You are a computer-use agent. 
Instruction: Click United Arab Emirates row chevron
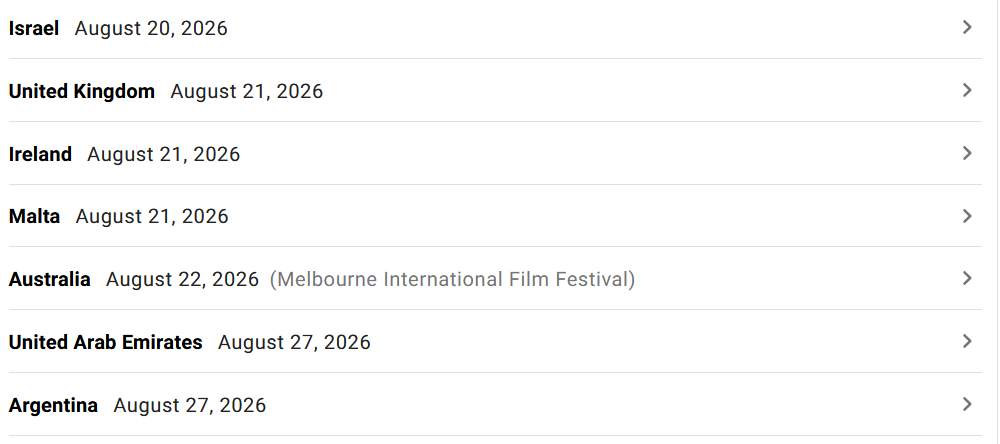click(967, 342)
